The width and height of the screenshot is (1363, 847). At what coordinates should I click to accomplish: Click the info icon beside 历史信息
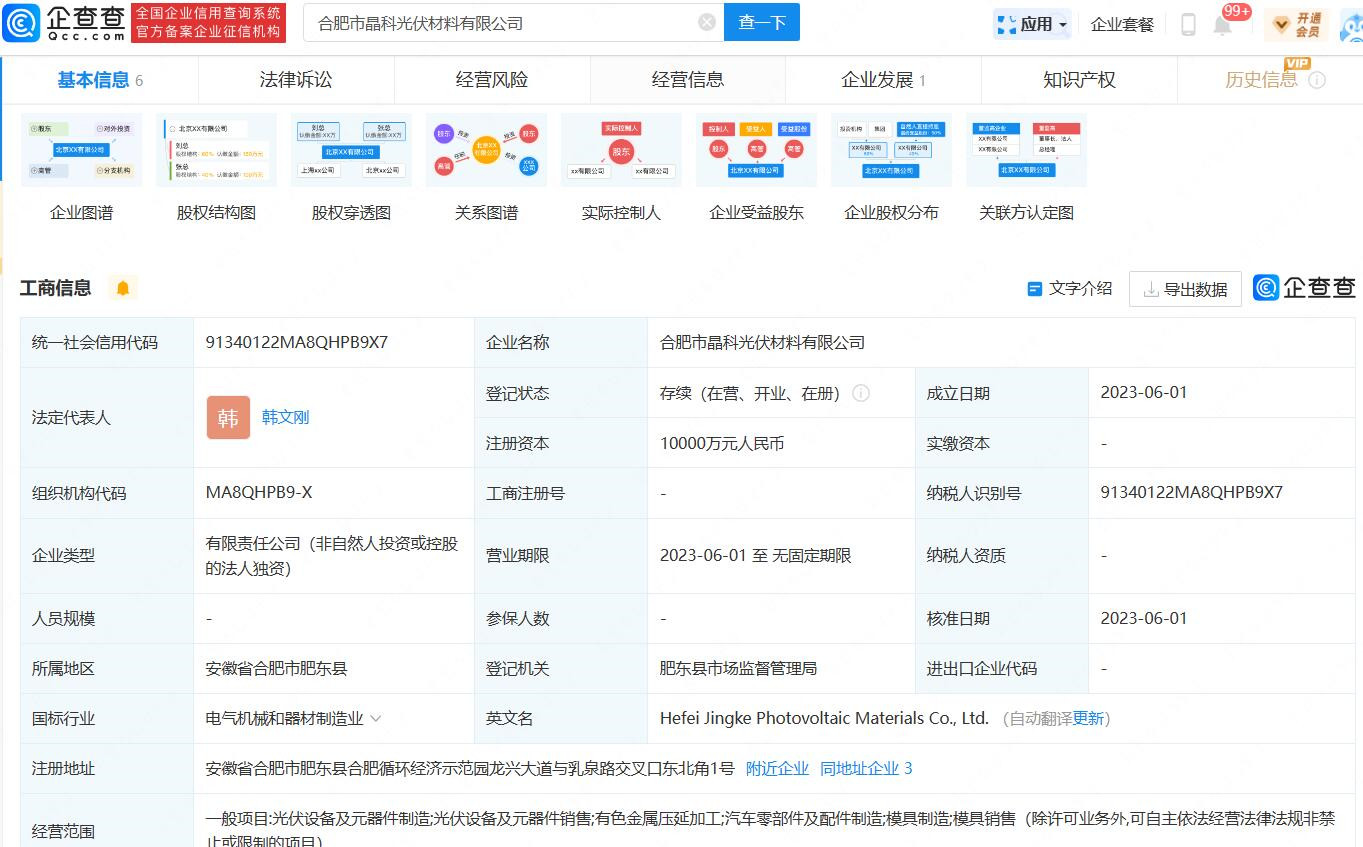(x=1317, y=80)
